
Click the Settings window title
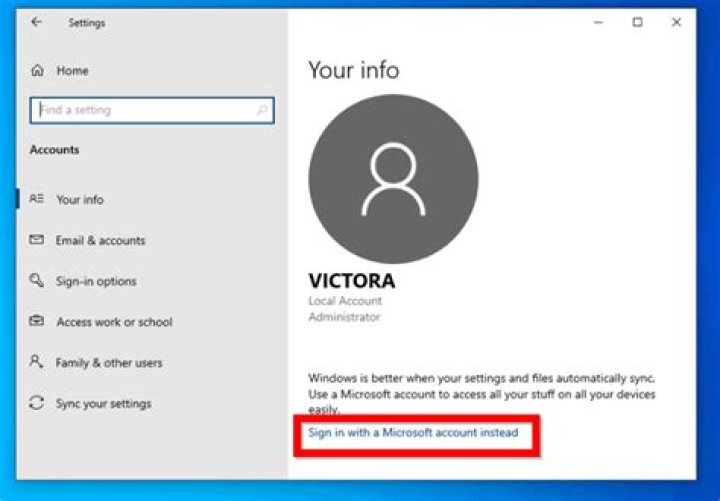point(86,23)
